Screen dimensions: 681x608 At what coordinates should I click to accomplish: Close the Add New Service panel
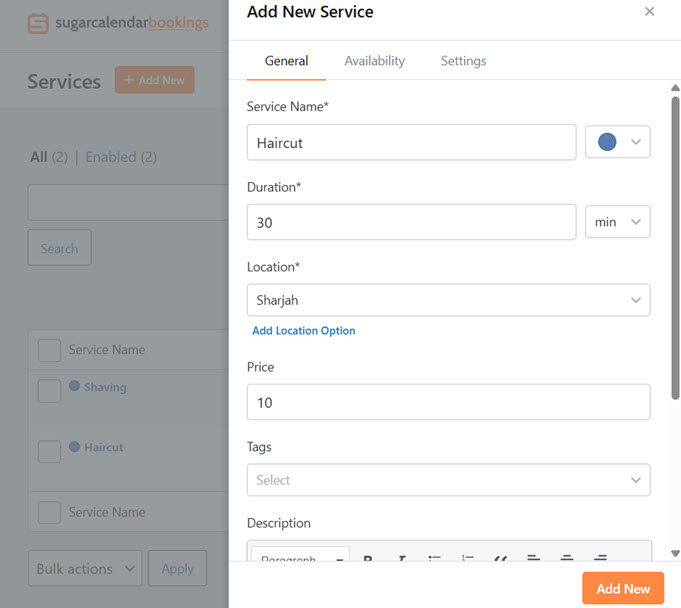[649, 11]
